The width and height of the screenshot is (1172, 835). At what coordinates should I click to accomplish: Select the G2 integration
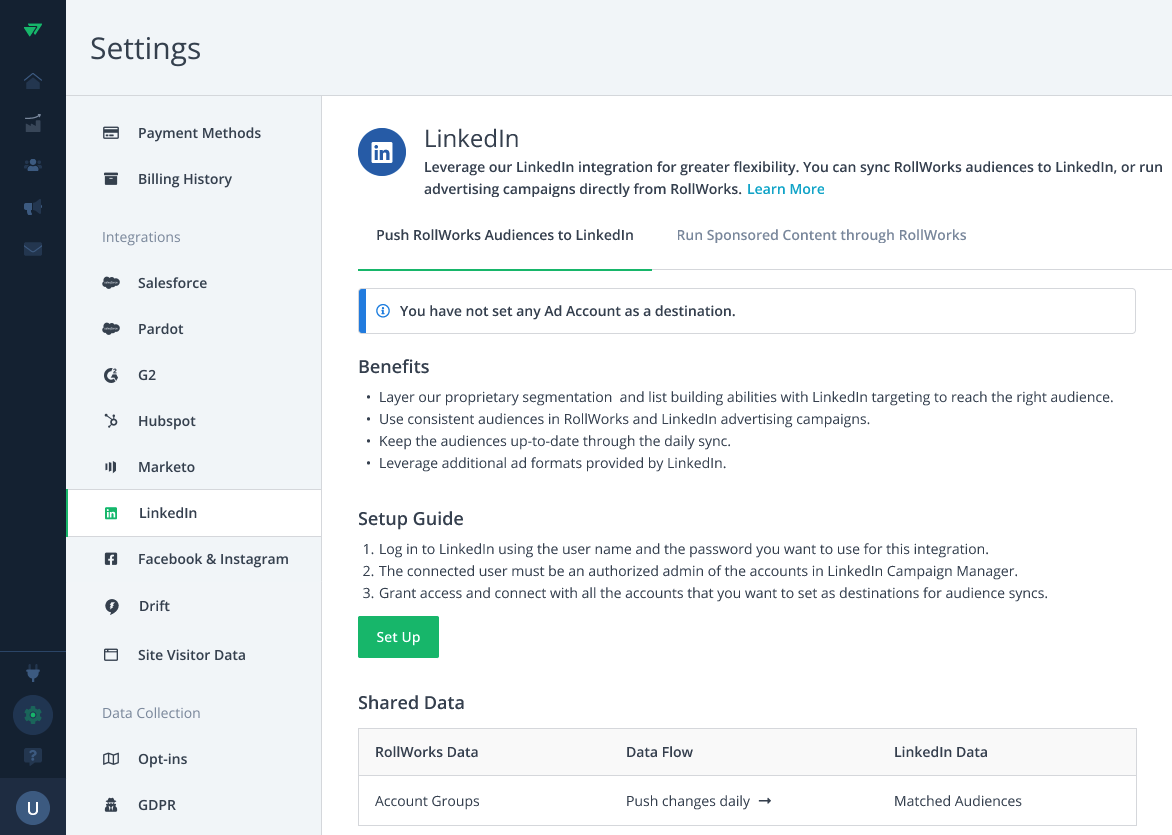click(x=194, y=375)
